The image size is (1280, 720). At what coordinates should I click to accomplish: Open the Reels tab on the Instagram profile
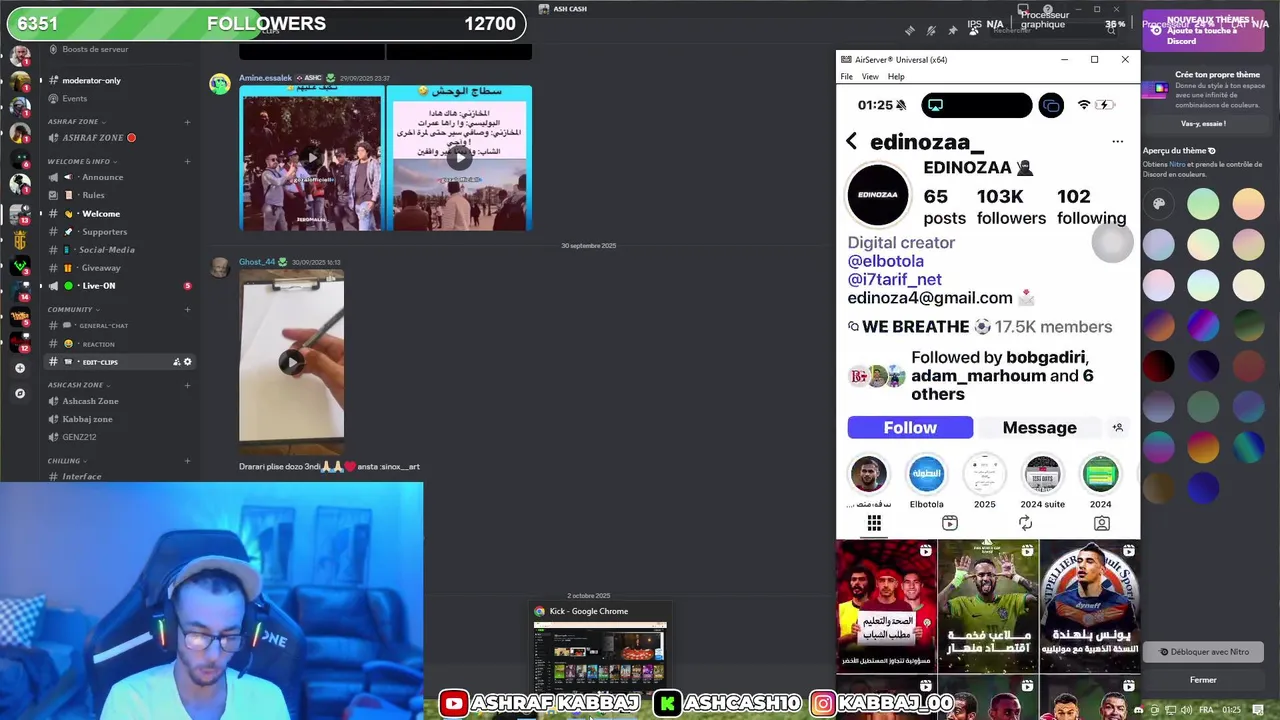950,523
